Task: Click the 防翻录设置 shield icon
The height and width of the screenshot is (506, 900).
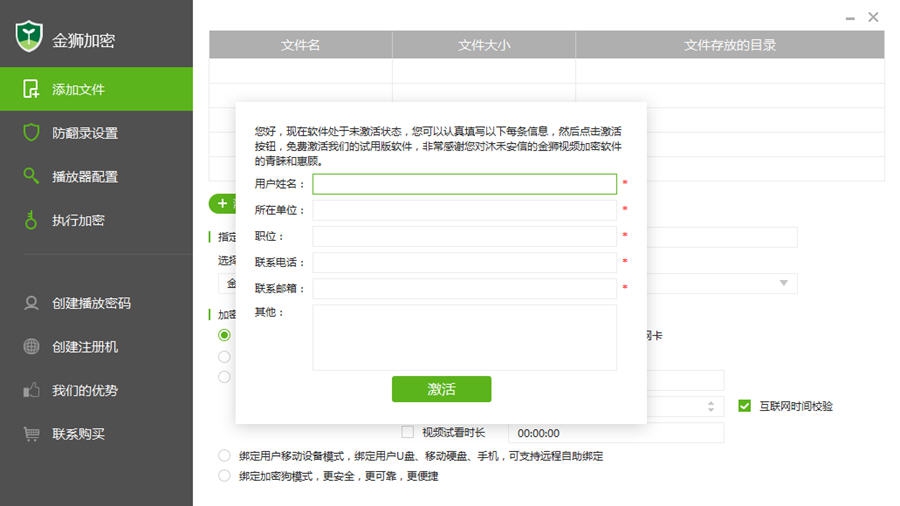Action: [31, 133]
